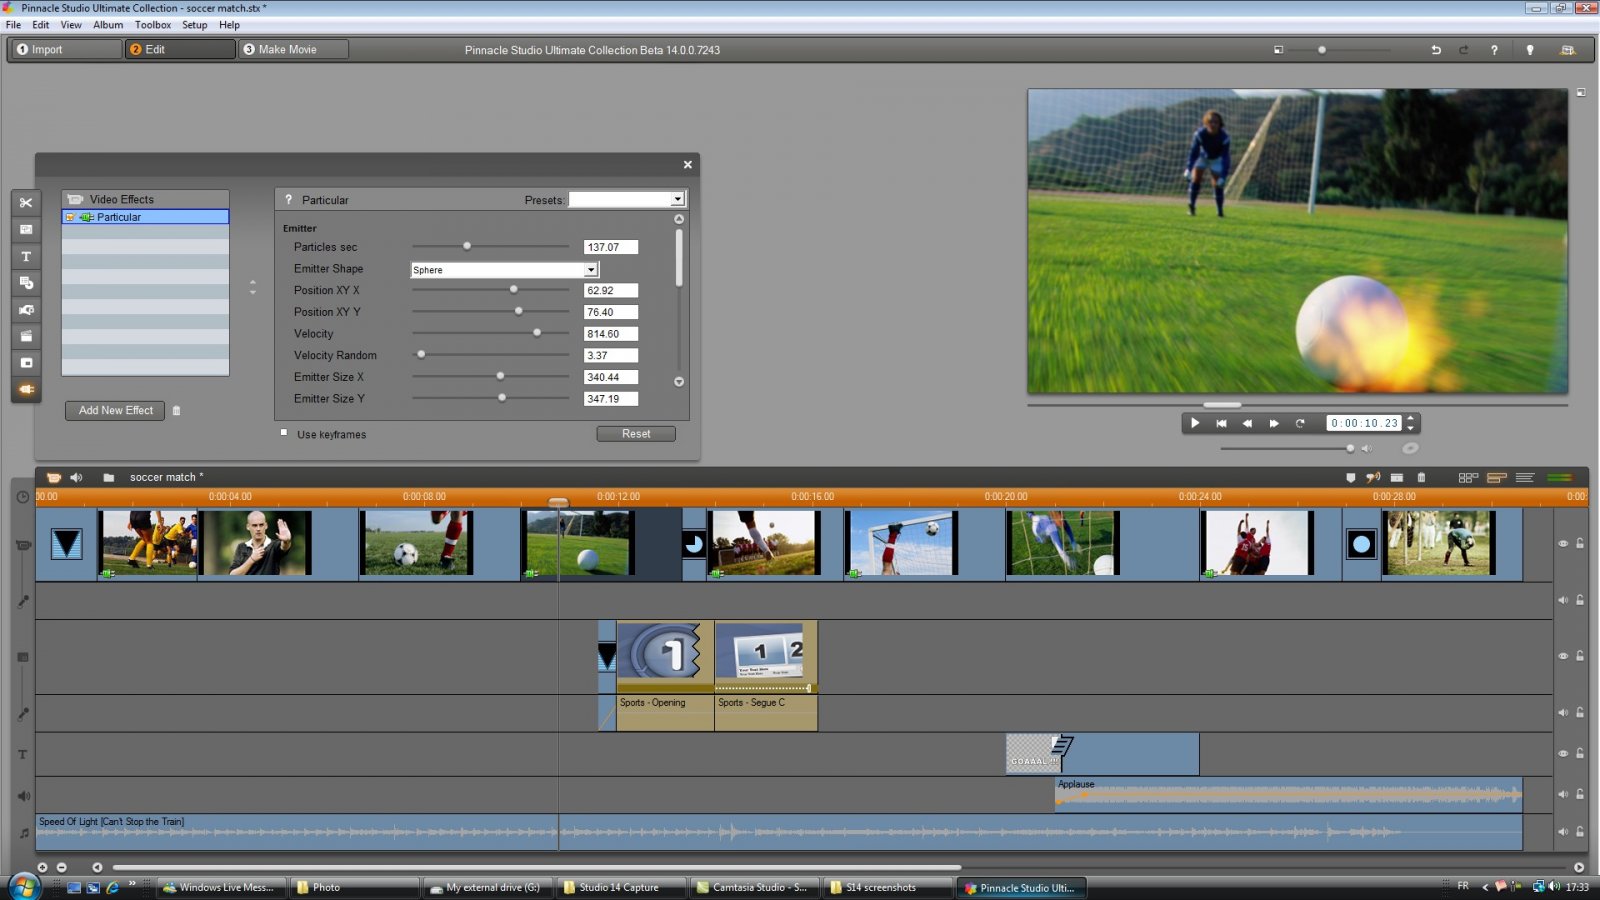This screenshot has height=900, width=1600.
Task: Open Windows Start menu
Action: 24,887
